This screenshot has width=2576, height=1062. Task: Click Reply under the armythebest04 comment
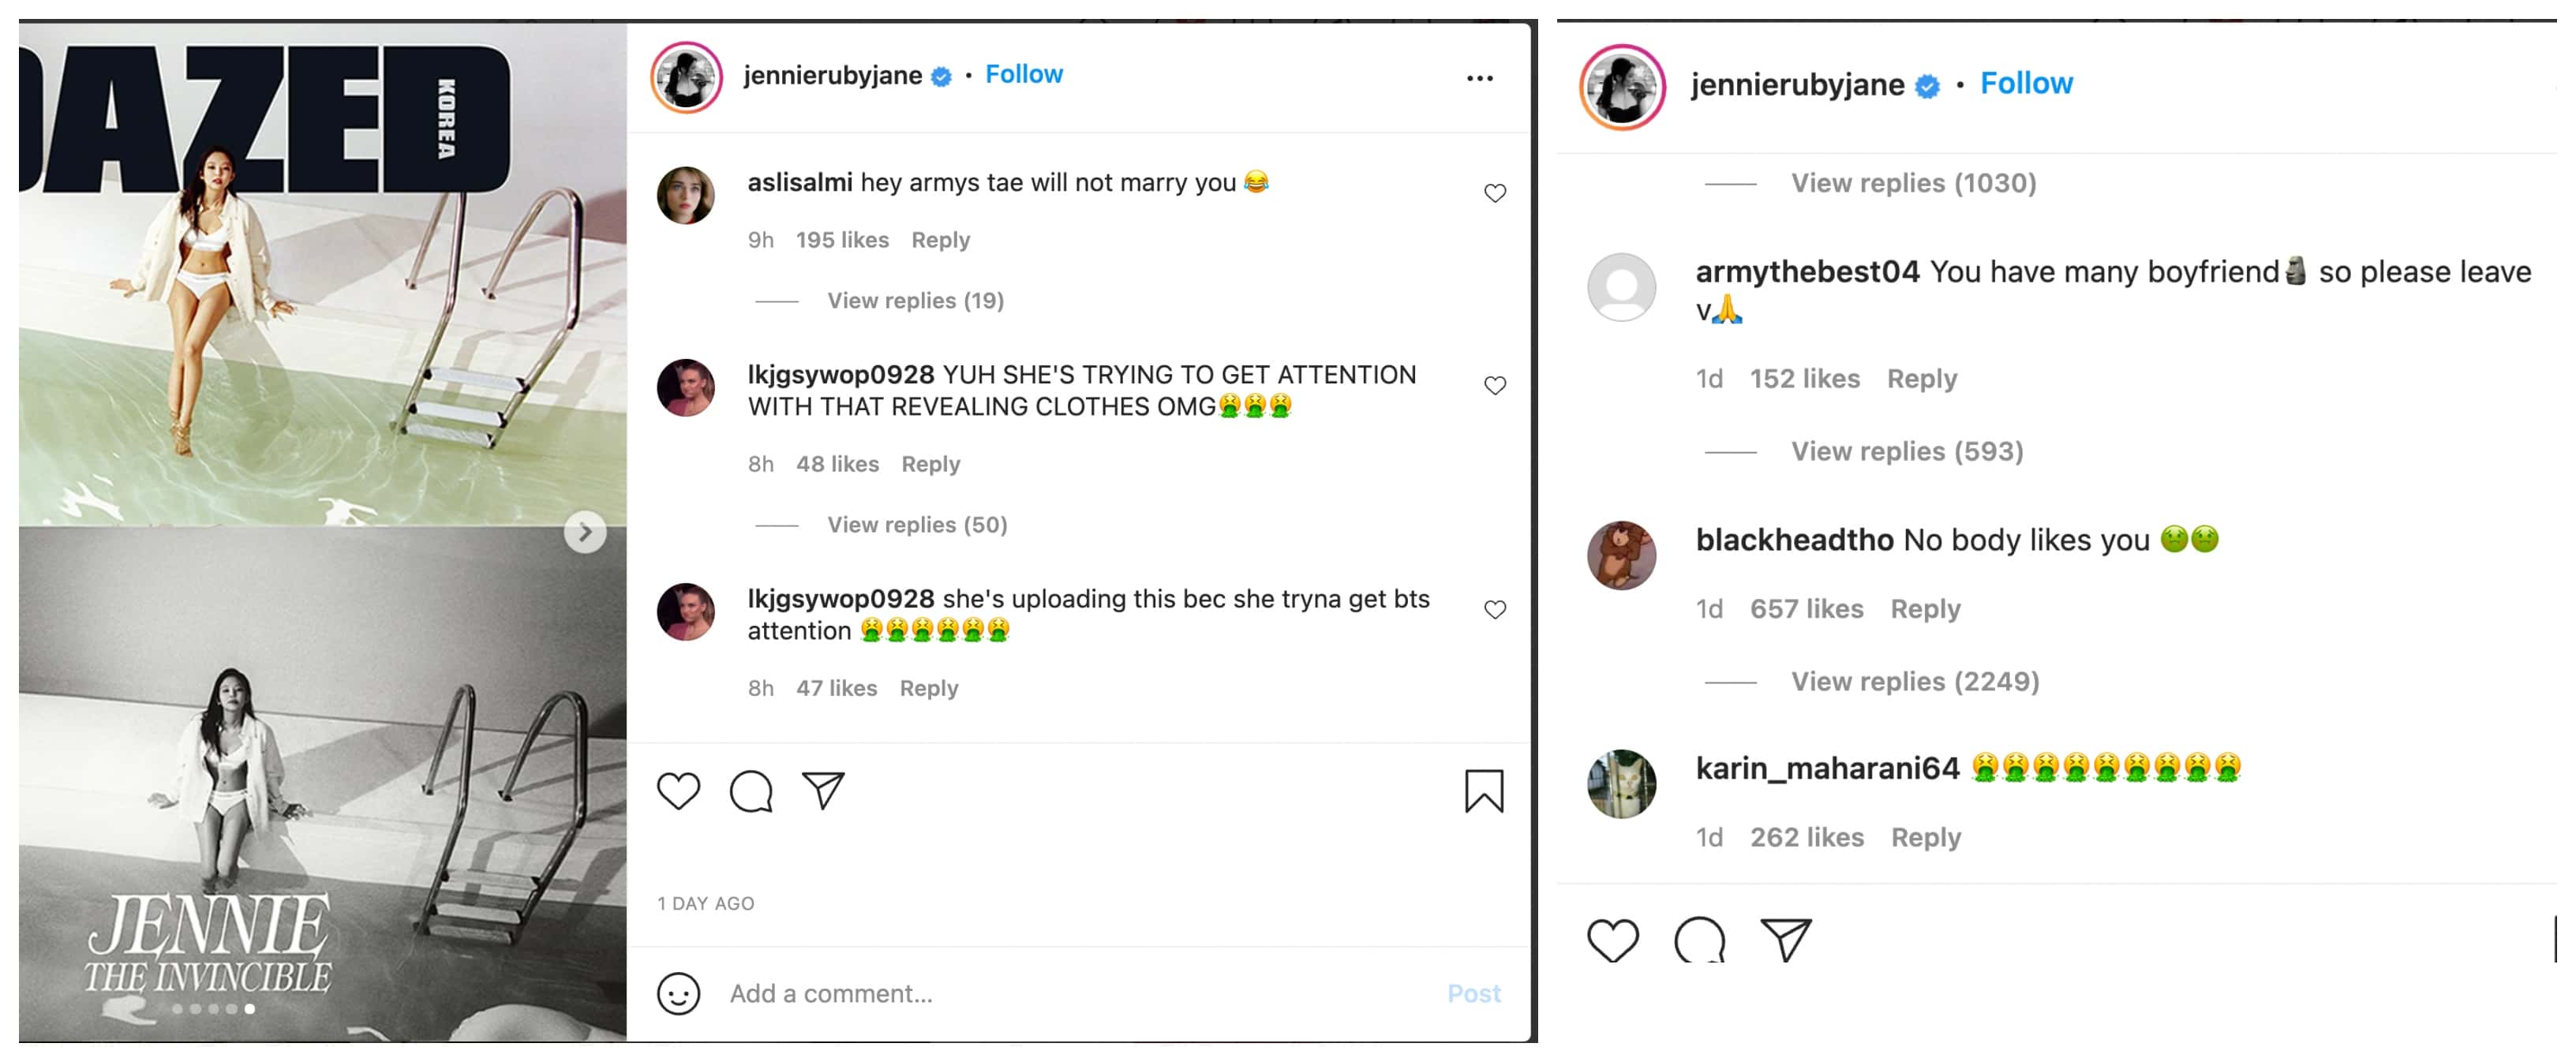(1921, 379)
